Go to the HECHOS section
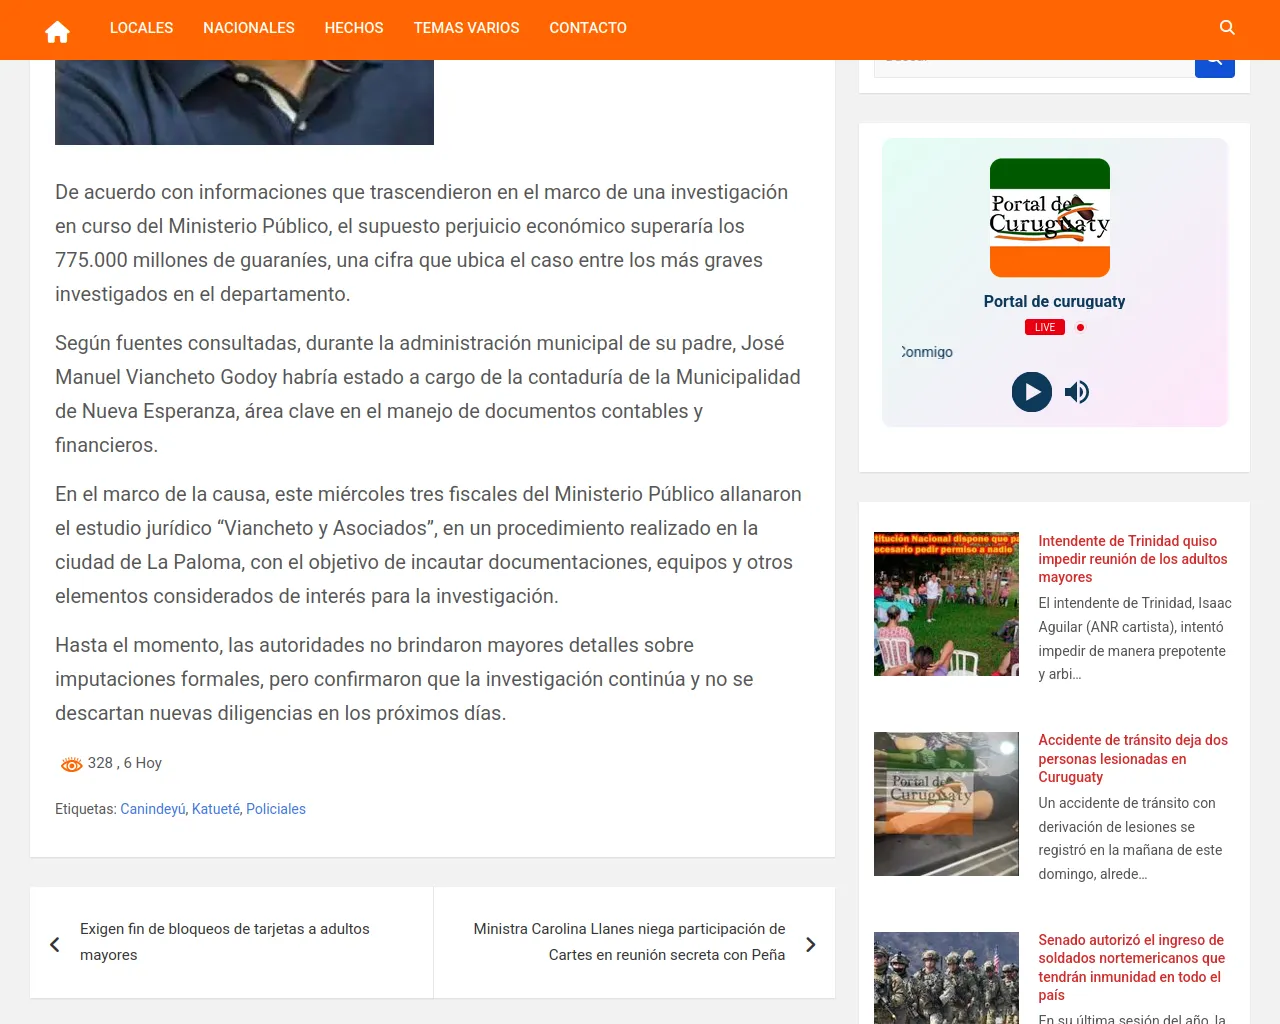Screen dimensions: 1280x1024 353,28
